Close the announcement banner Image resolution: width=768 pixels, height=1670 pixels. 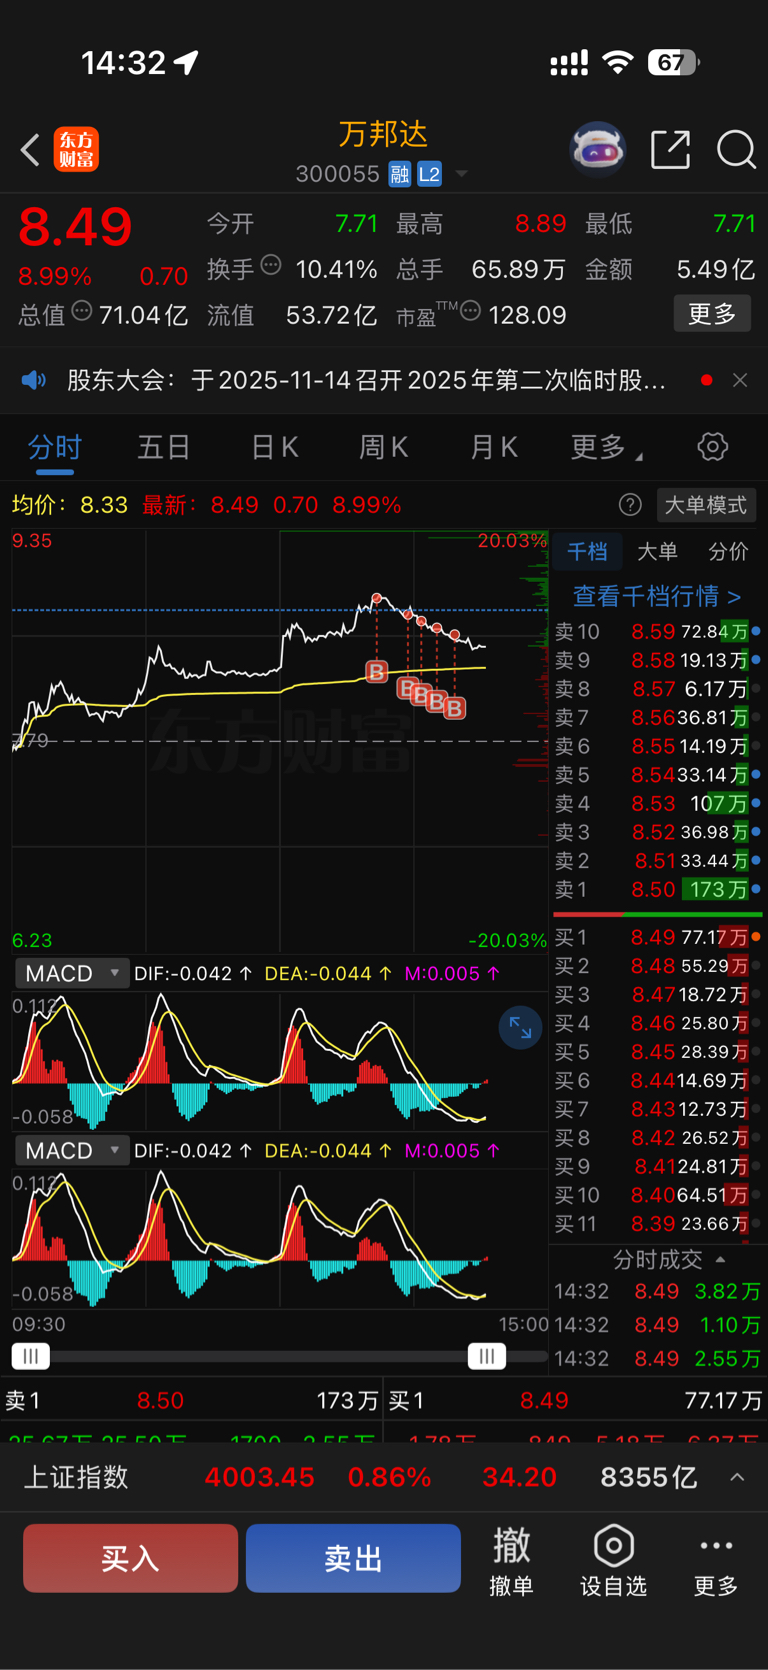point(740,380)
